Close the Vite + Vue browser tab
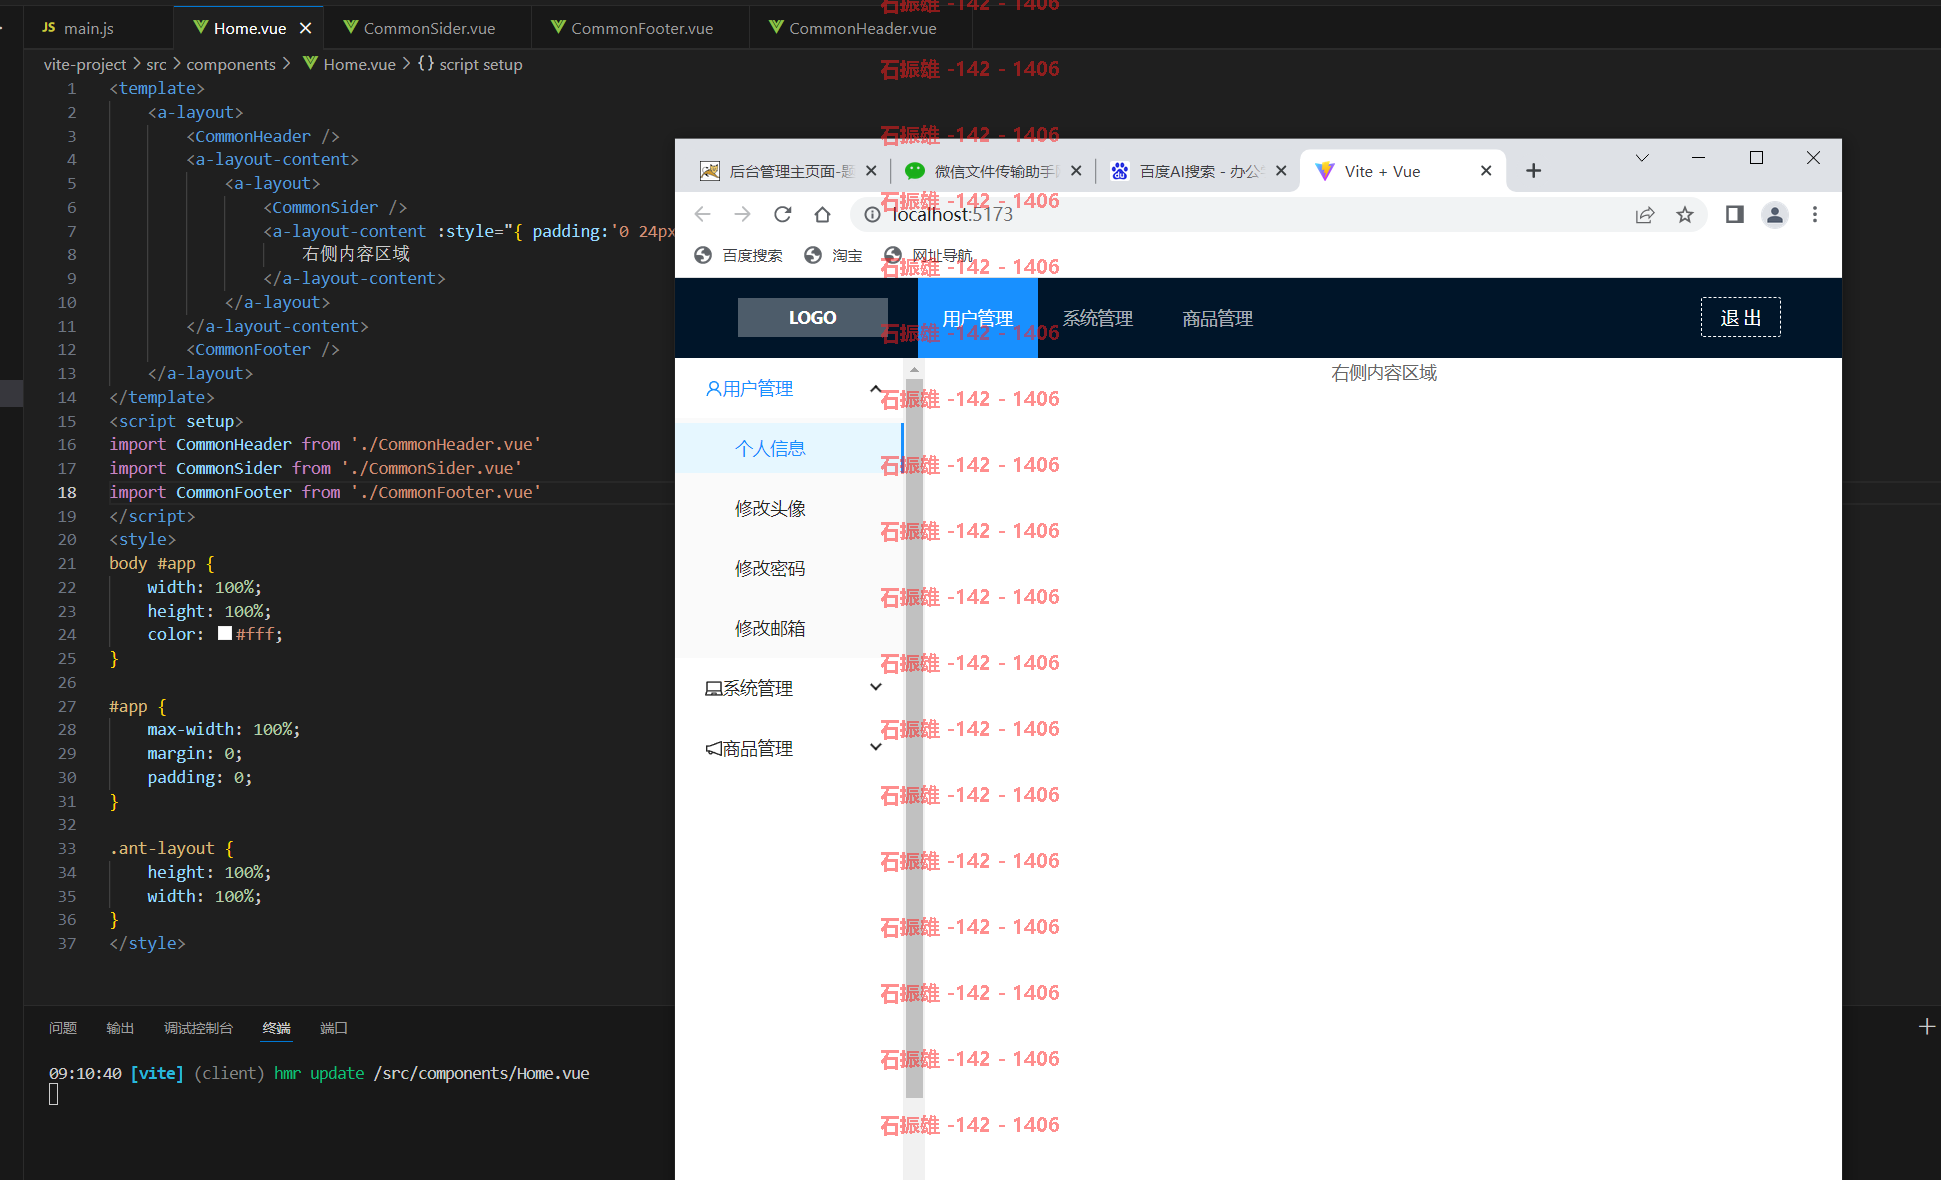This screenshot has height=1180, width=1941. tap(1486, 171)
